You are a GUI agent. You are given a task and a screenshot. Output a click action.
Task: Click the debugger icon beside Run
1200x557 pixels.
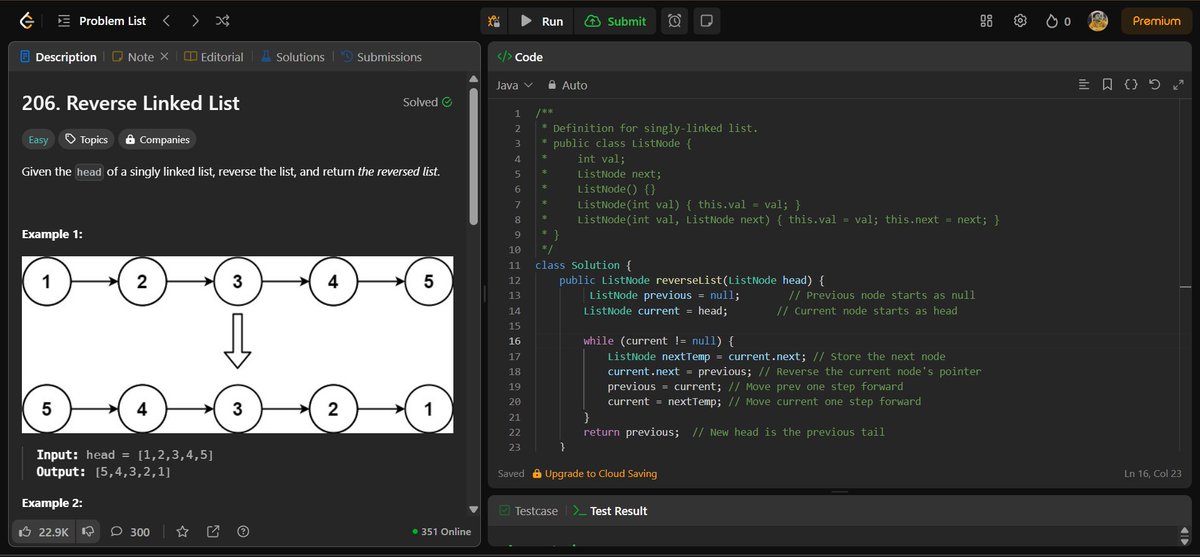coord(493,21)
